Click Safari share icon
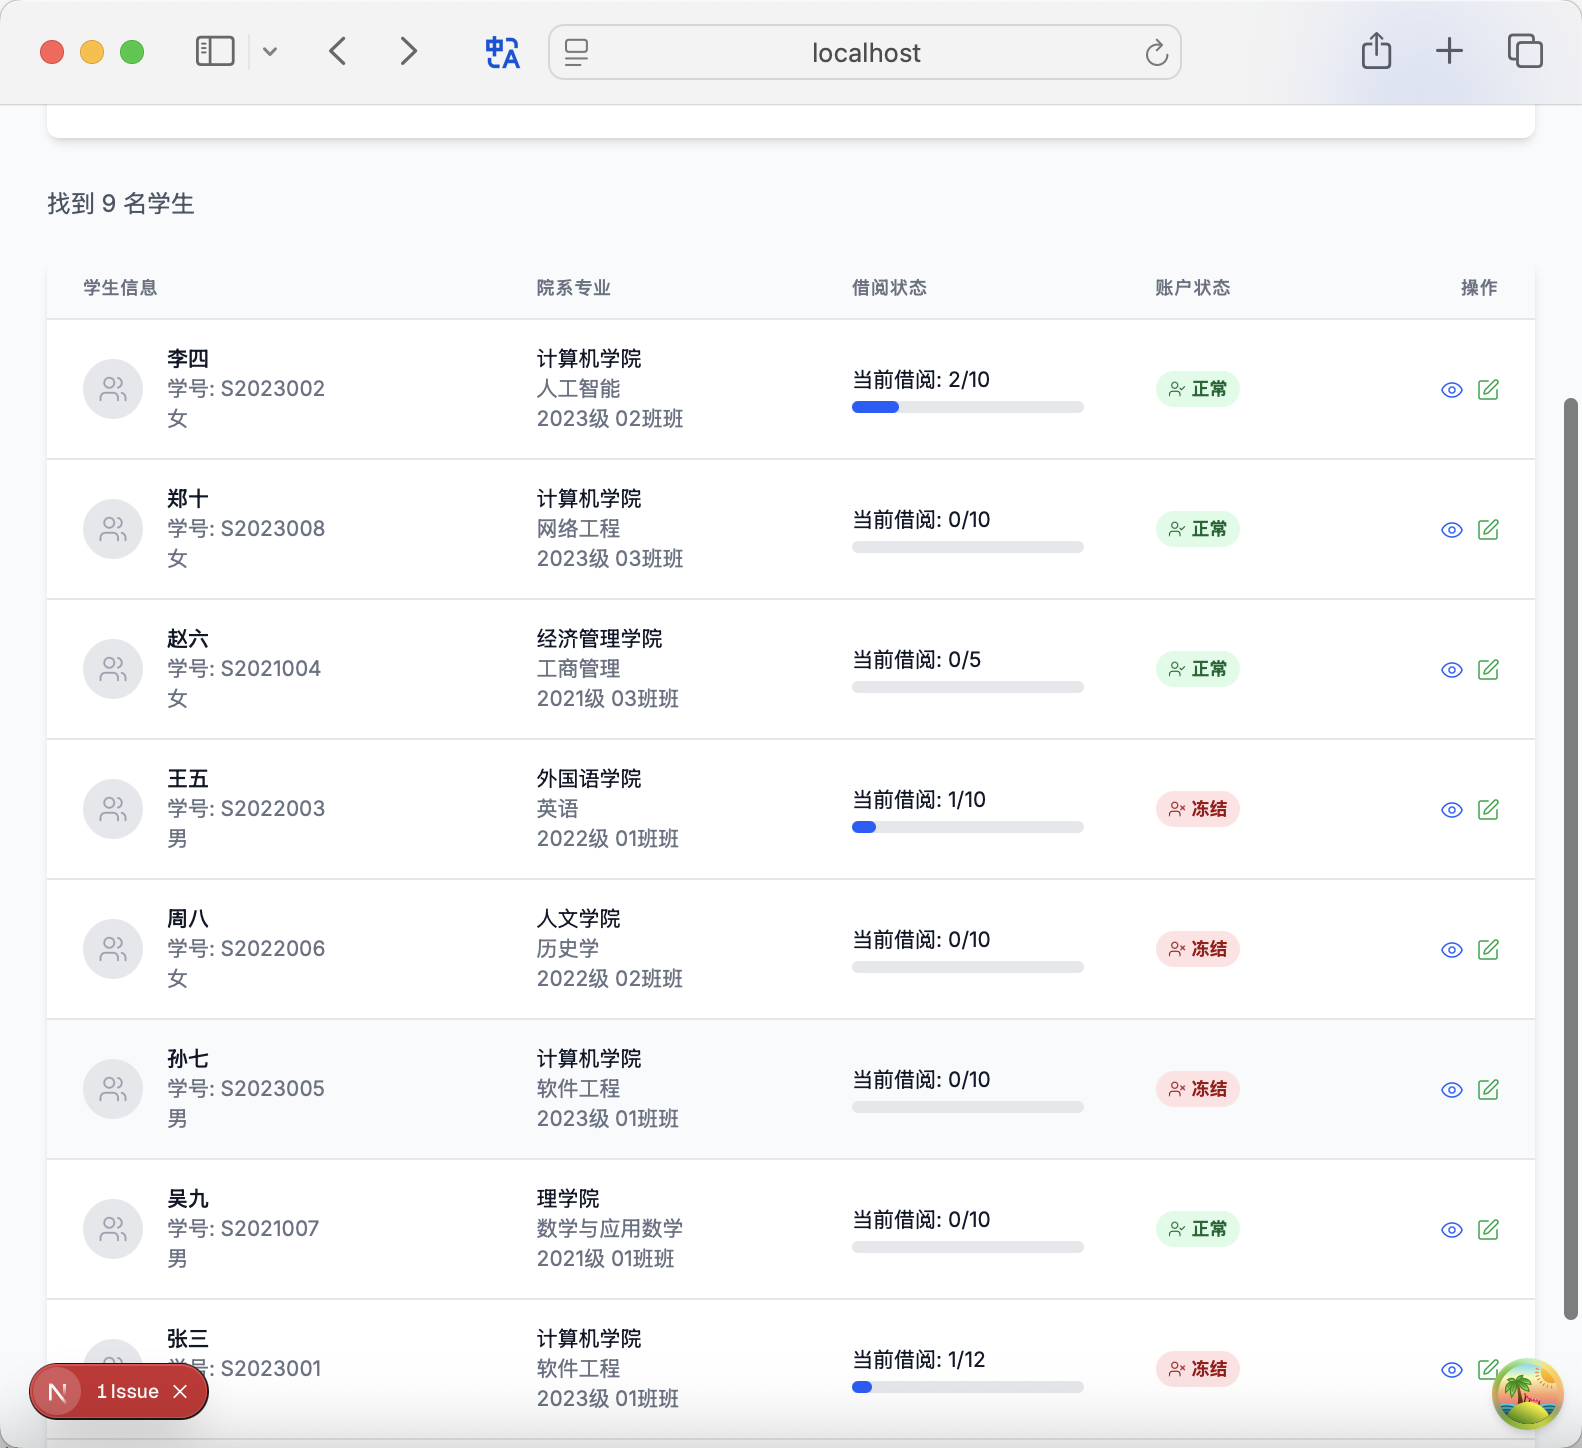1582x1448 pixels. pyautogui.click(x=1376, y=51)
